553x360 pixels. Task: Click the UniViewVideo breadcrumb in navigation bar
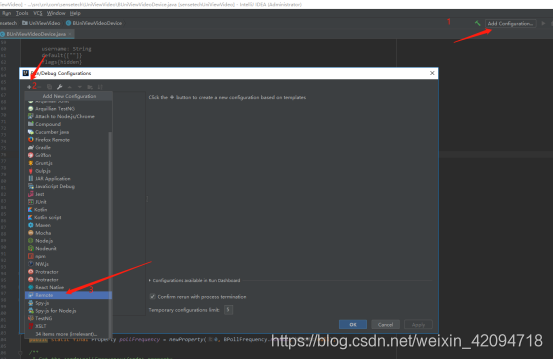click(x=41, y=23)
